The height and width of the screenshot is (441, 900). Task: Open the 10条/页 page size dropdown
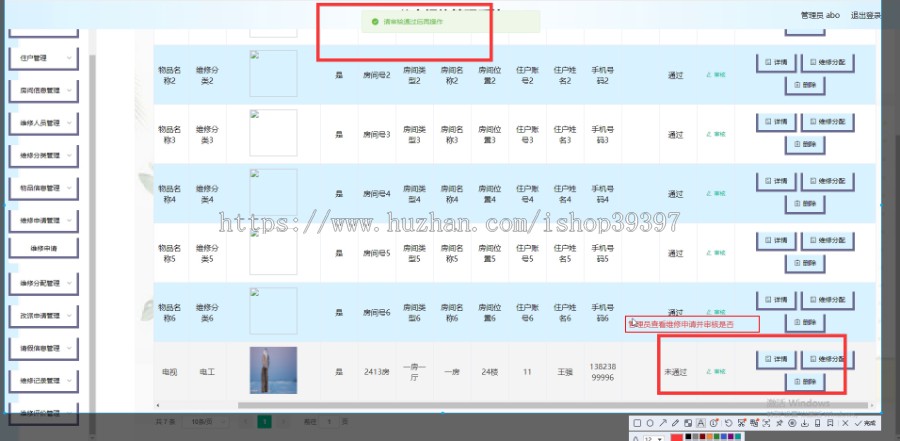point(205,422)
